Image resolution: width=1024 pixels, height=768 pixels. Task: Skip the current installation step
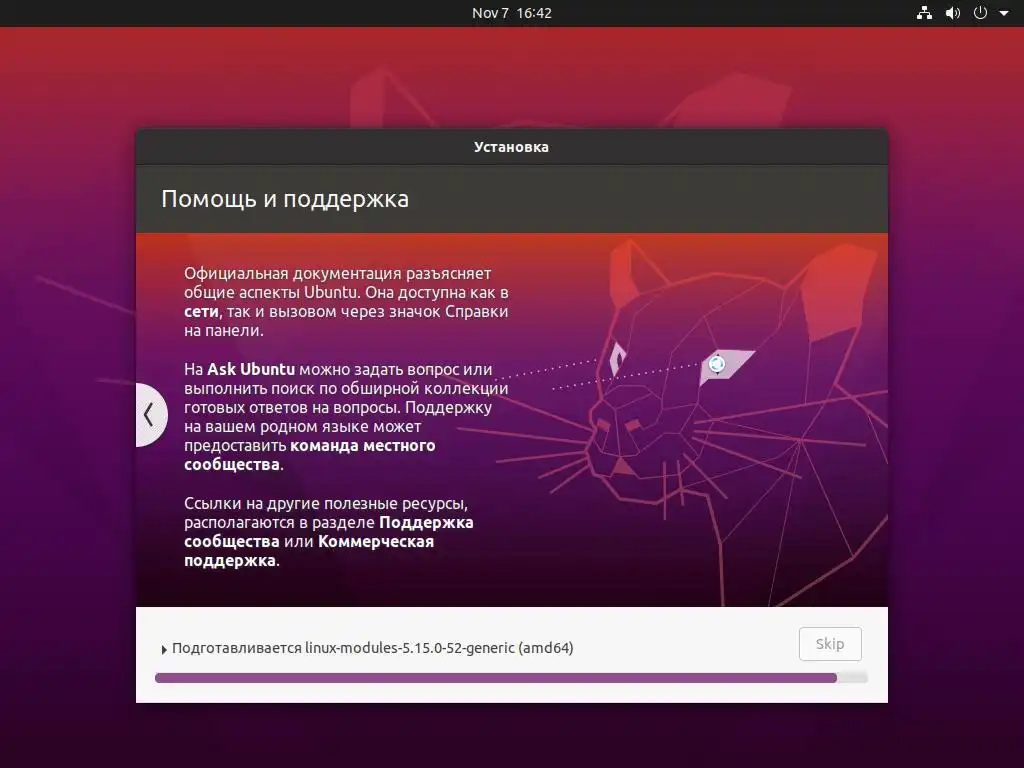click(830, 644)
